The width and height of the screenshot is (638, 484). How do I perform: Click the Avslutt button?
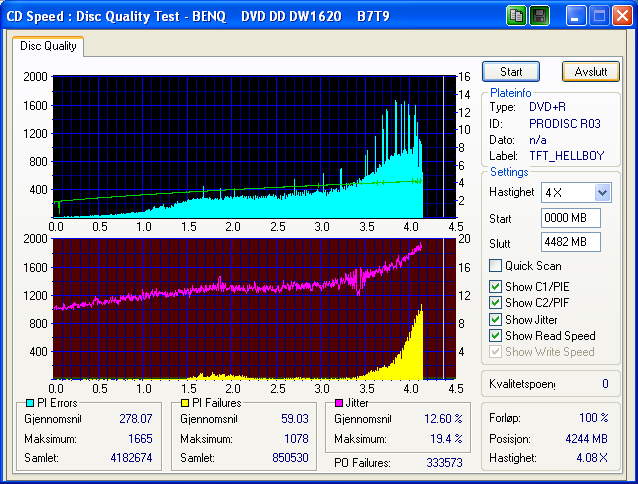(591, 72)
